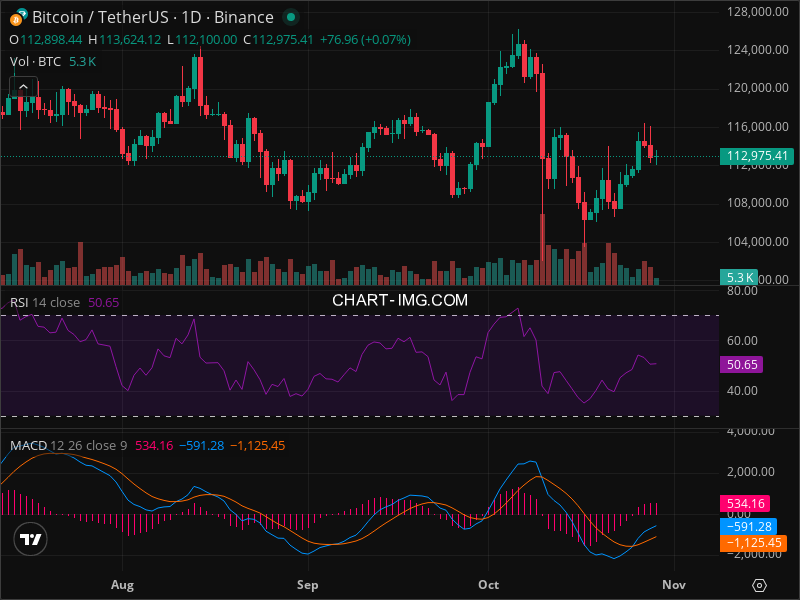The image size is (800, 600).
Task: Click the Nov label on time axis
Action: tap(674, 584)
